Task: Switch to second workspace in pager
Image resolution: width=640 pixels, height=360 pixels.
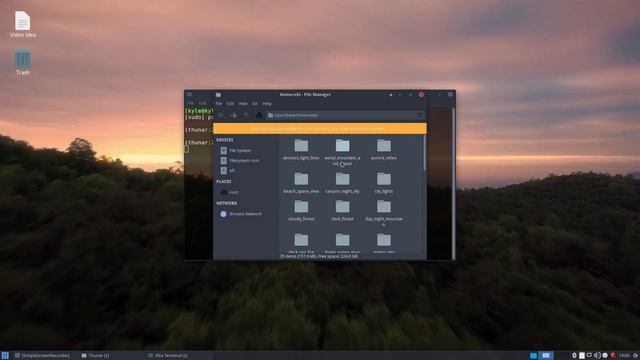Action: (546, 356)
